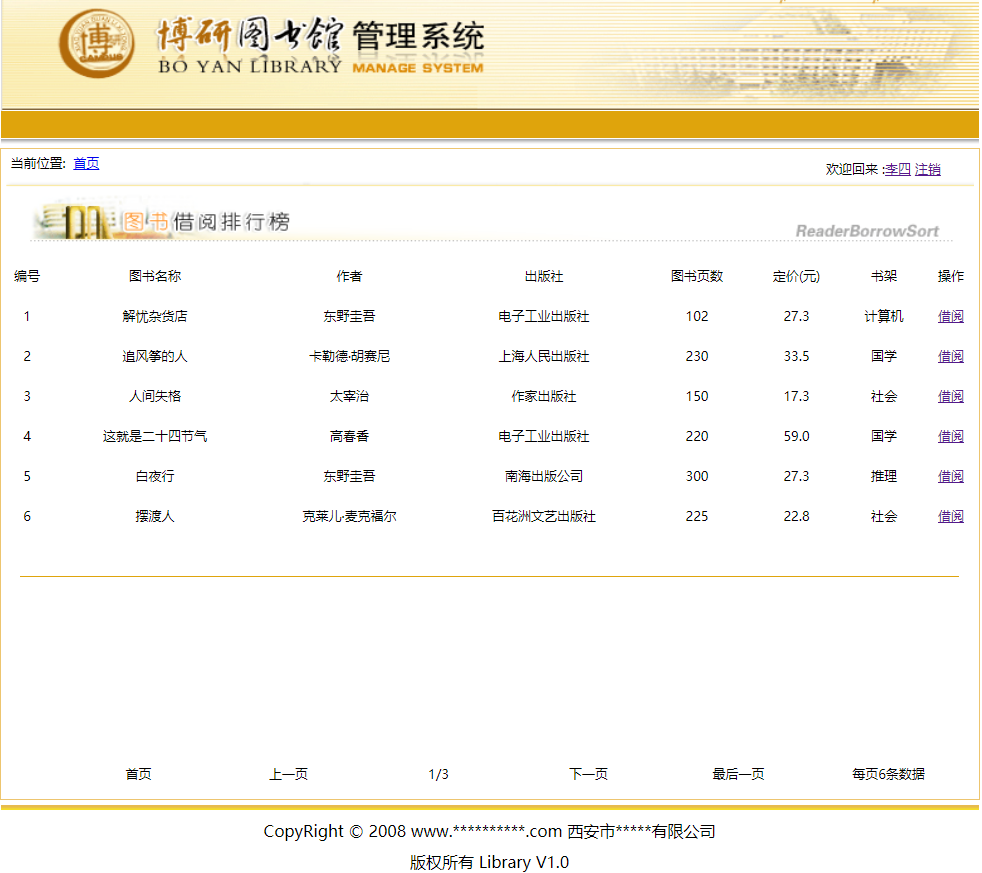Click the 图书名称 column header

(x=155, y=276)
